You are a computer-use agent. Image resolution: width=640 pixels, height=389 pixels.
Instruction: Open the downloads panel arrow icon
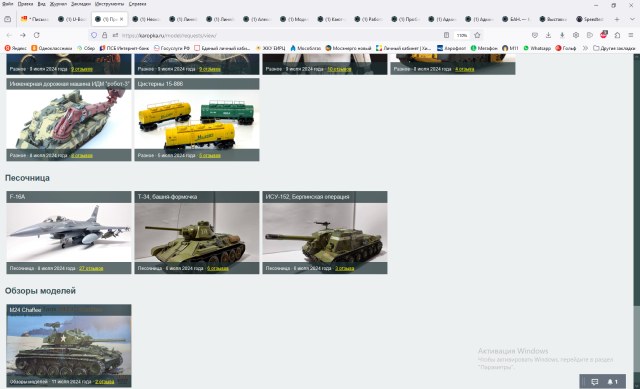[548, 36]
